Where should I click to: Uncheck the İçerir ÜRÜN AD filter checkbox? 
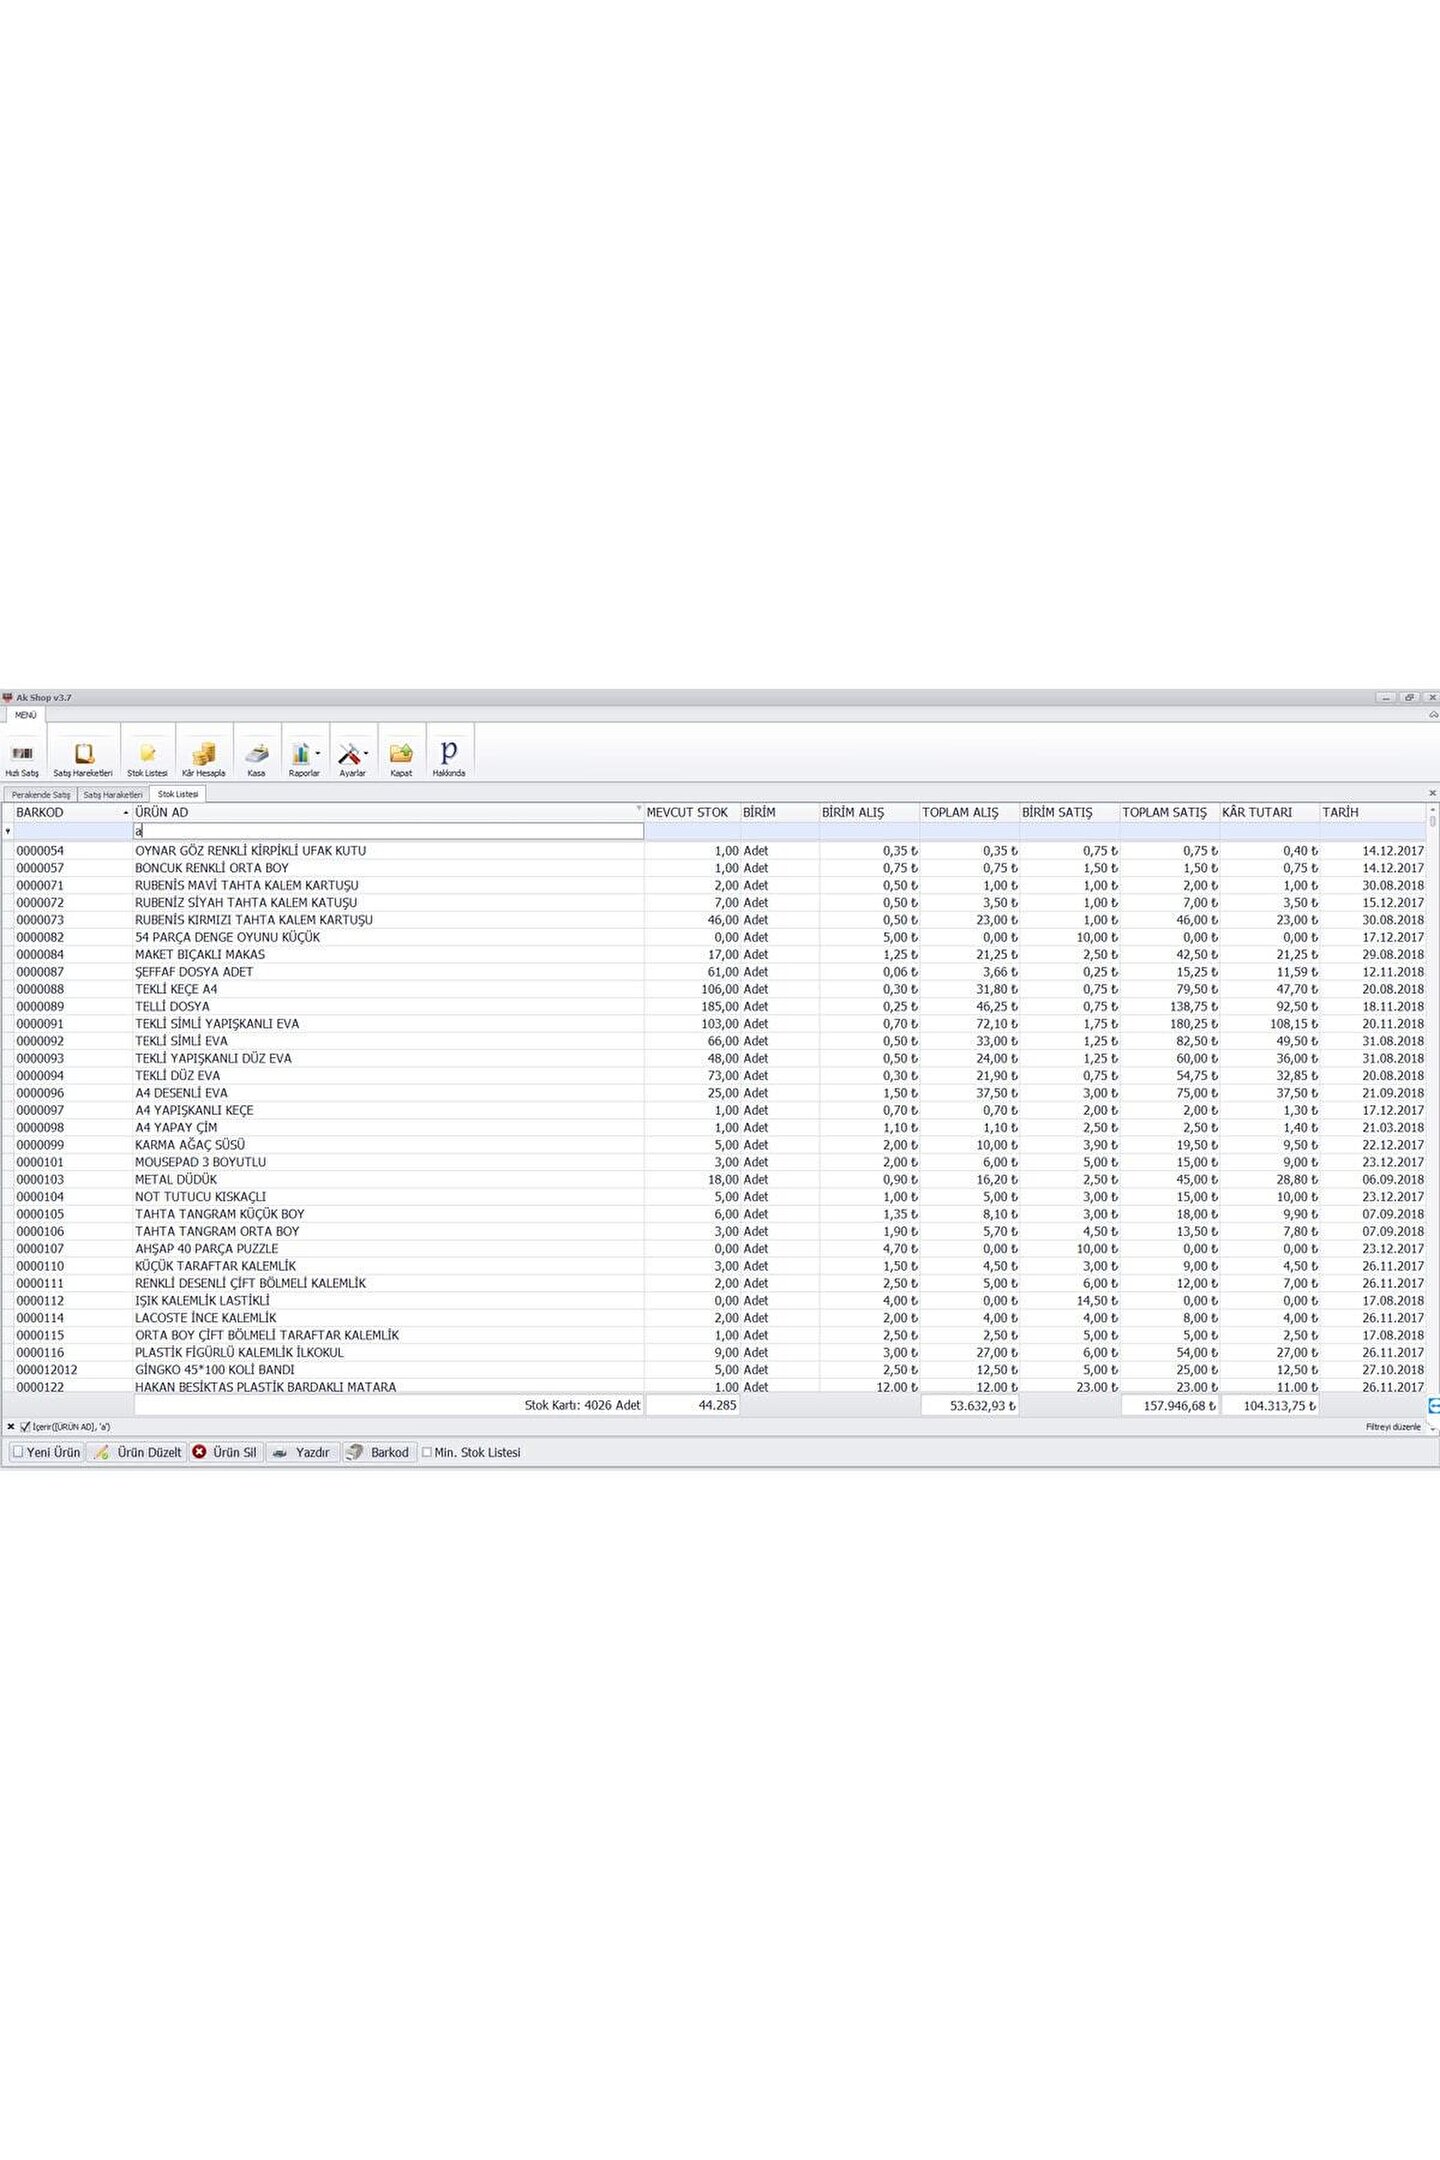[x=25, y=1427]
